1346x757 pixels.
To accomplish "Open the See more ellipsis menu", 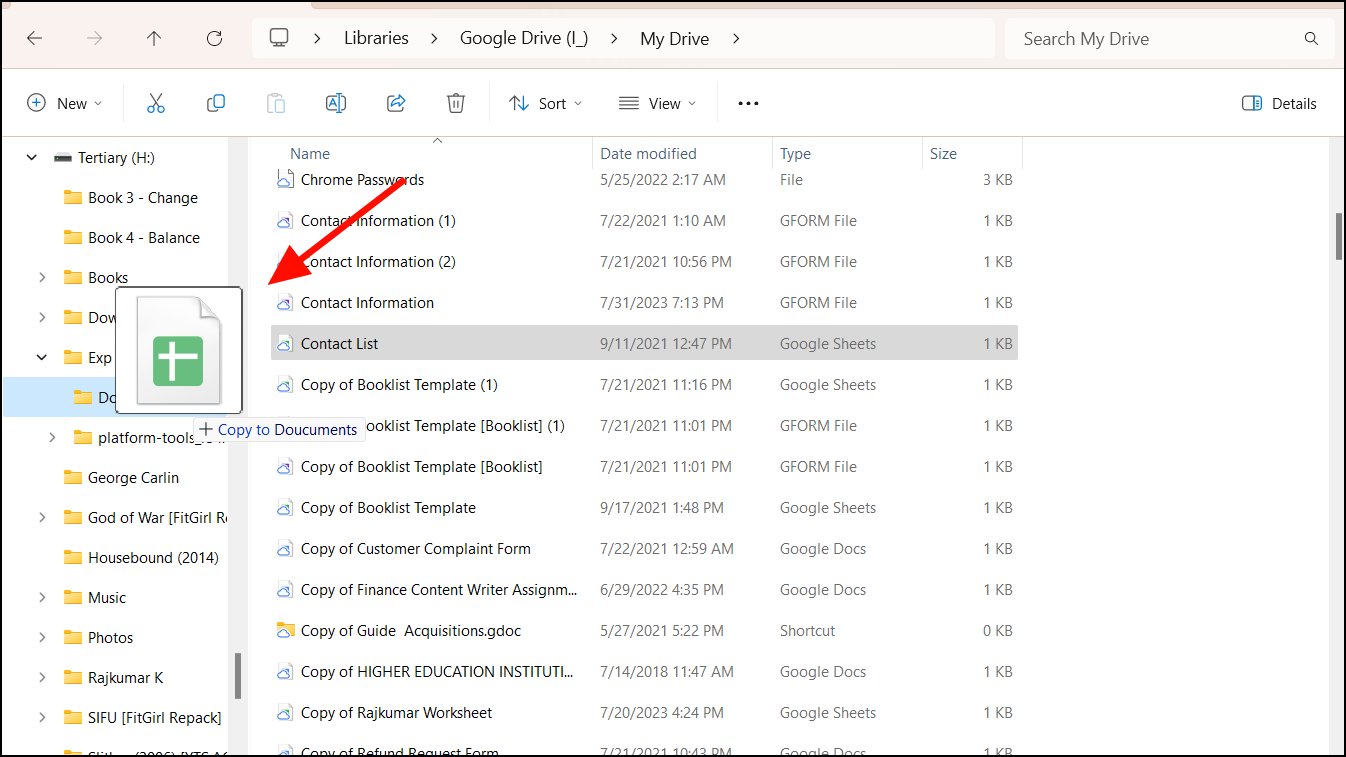I will pyautogui.click(x=747, y=103).
